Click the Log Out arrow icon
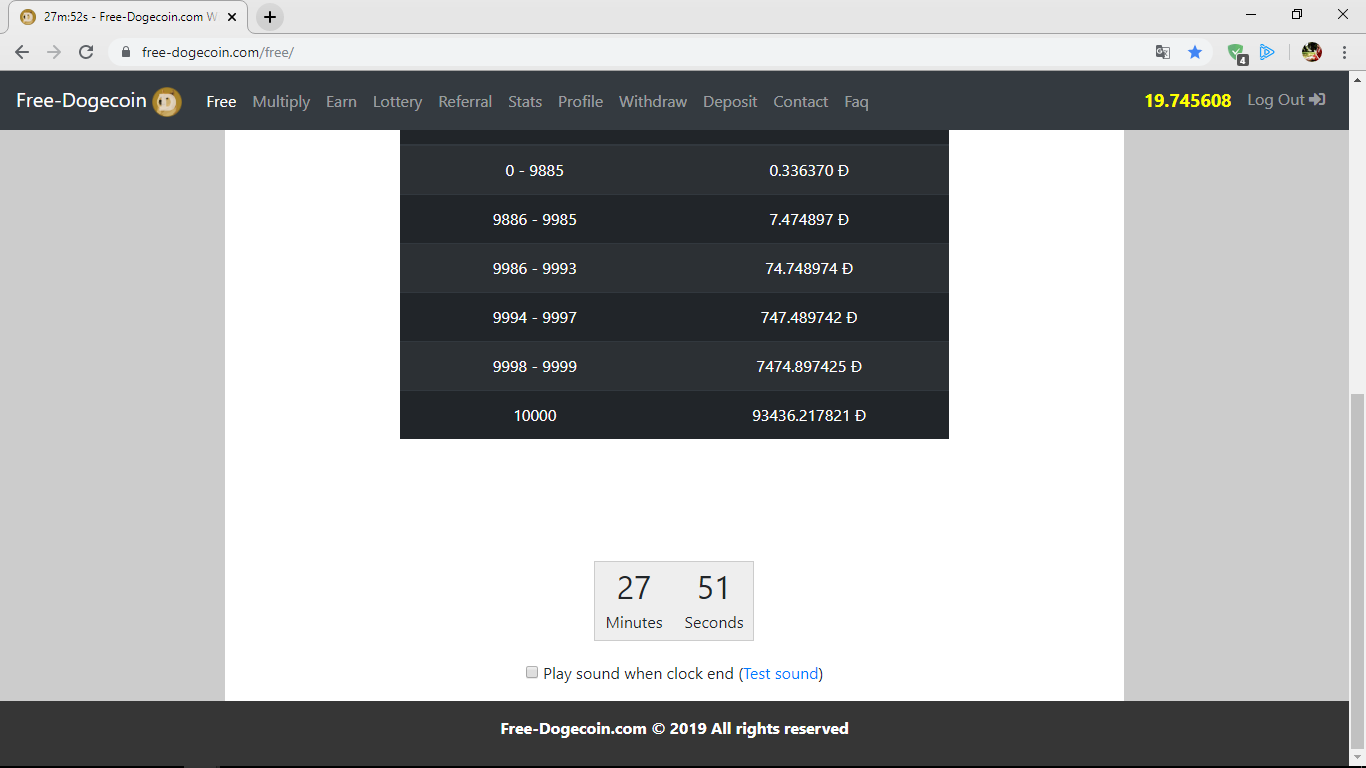Viewport: 1366px width, 768px height. pos(1317,100)
